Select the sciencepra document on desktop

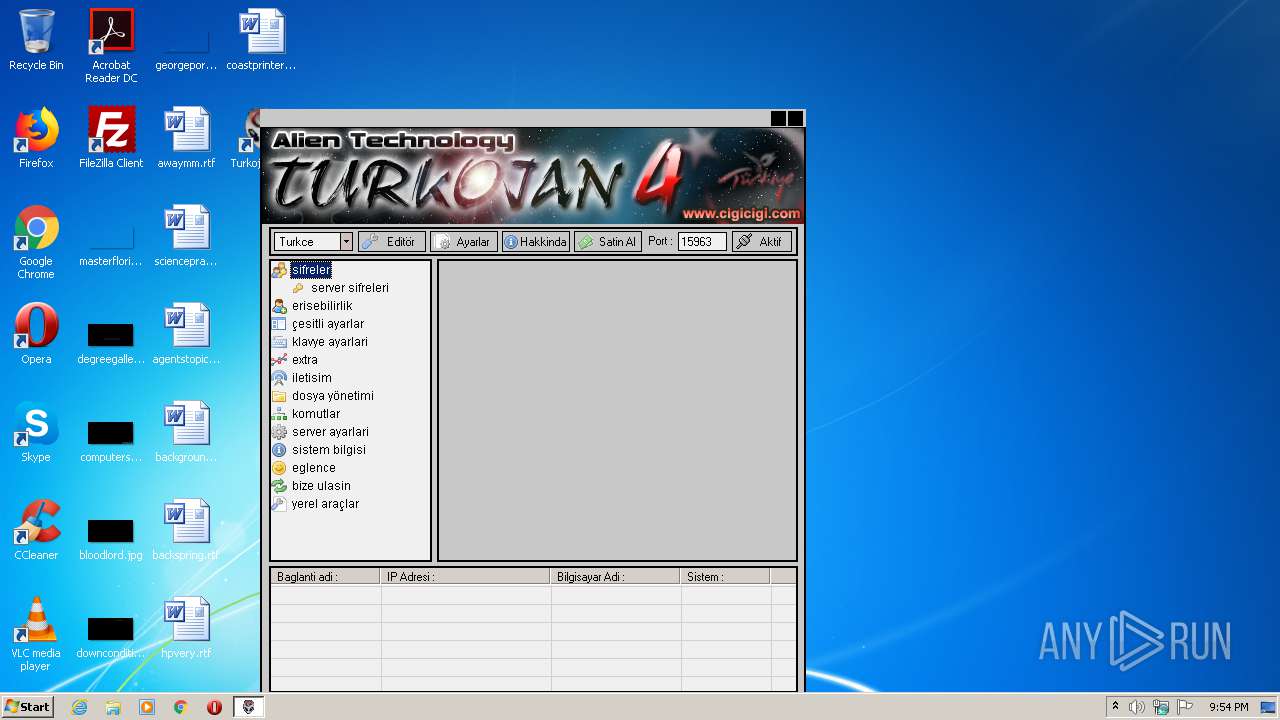tap(186, 236)
